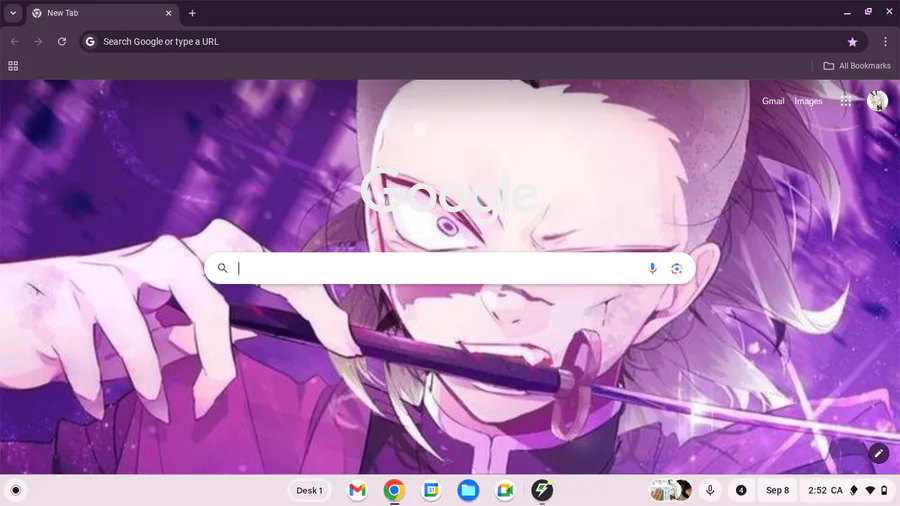The height and width of the screenshot is (506, 900).
Task: Click the magnifier icon in search box
Action: tap(223, 268)
